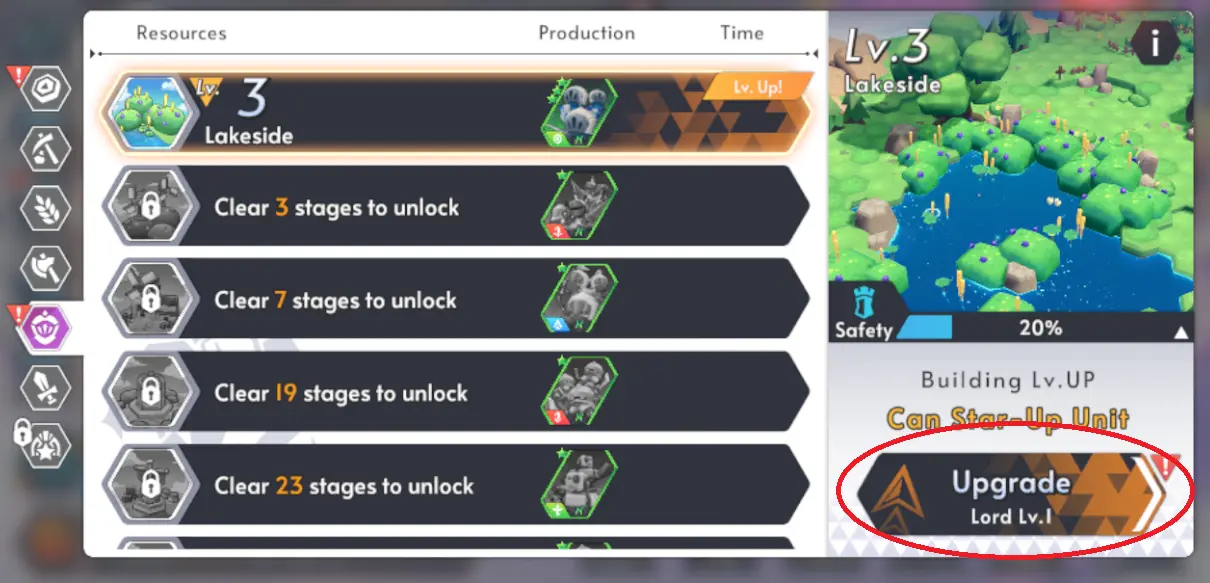The height and width of the screenshot is (583, 1210).
Task: Tap the Lv. Up! badge on Lakeside
Action: coord(759,88)
